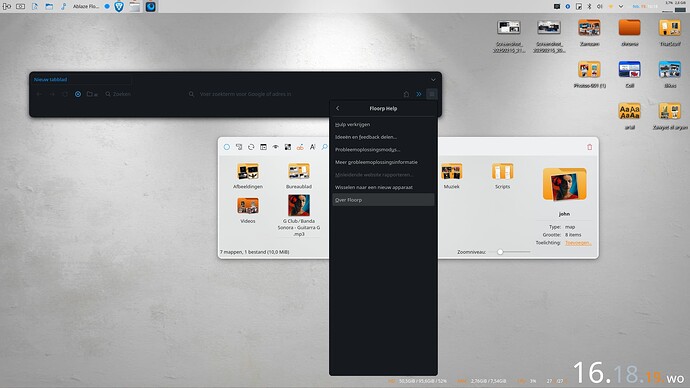Click the second toolbar icon in file manager (stacked pages)

[239, 147]
